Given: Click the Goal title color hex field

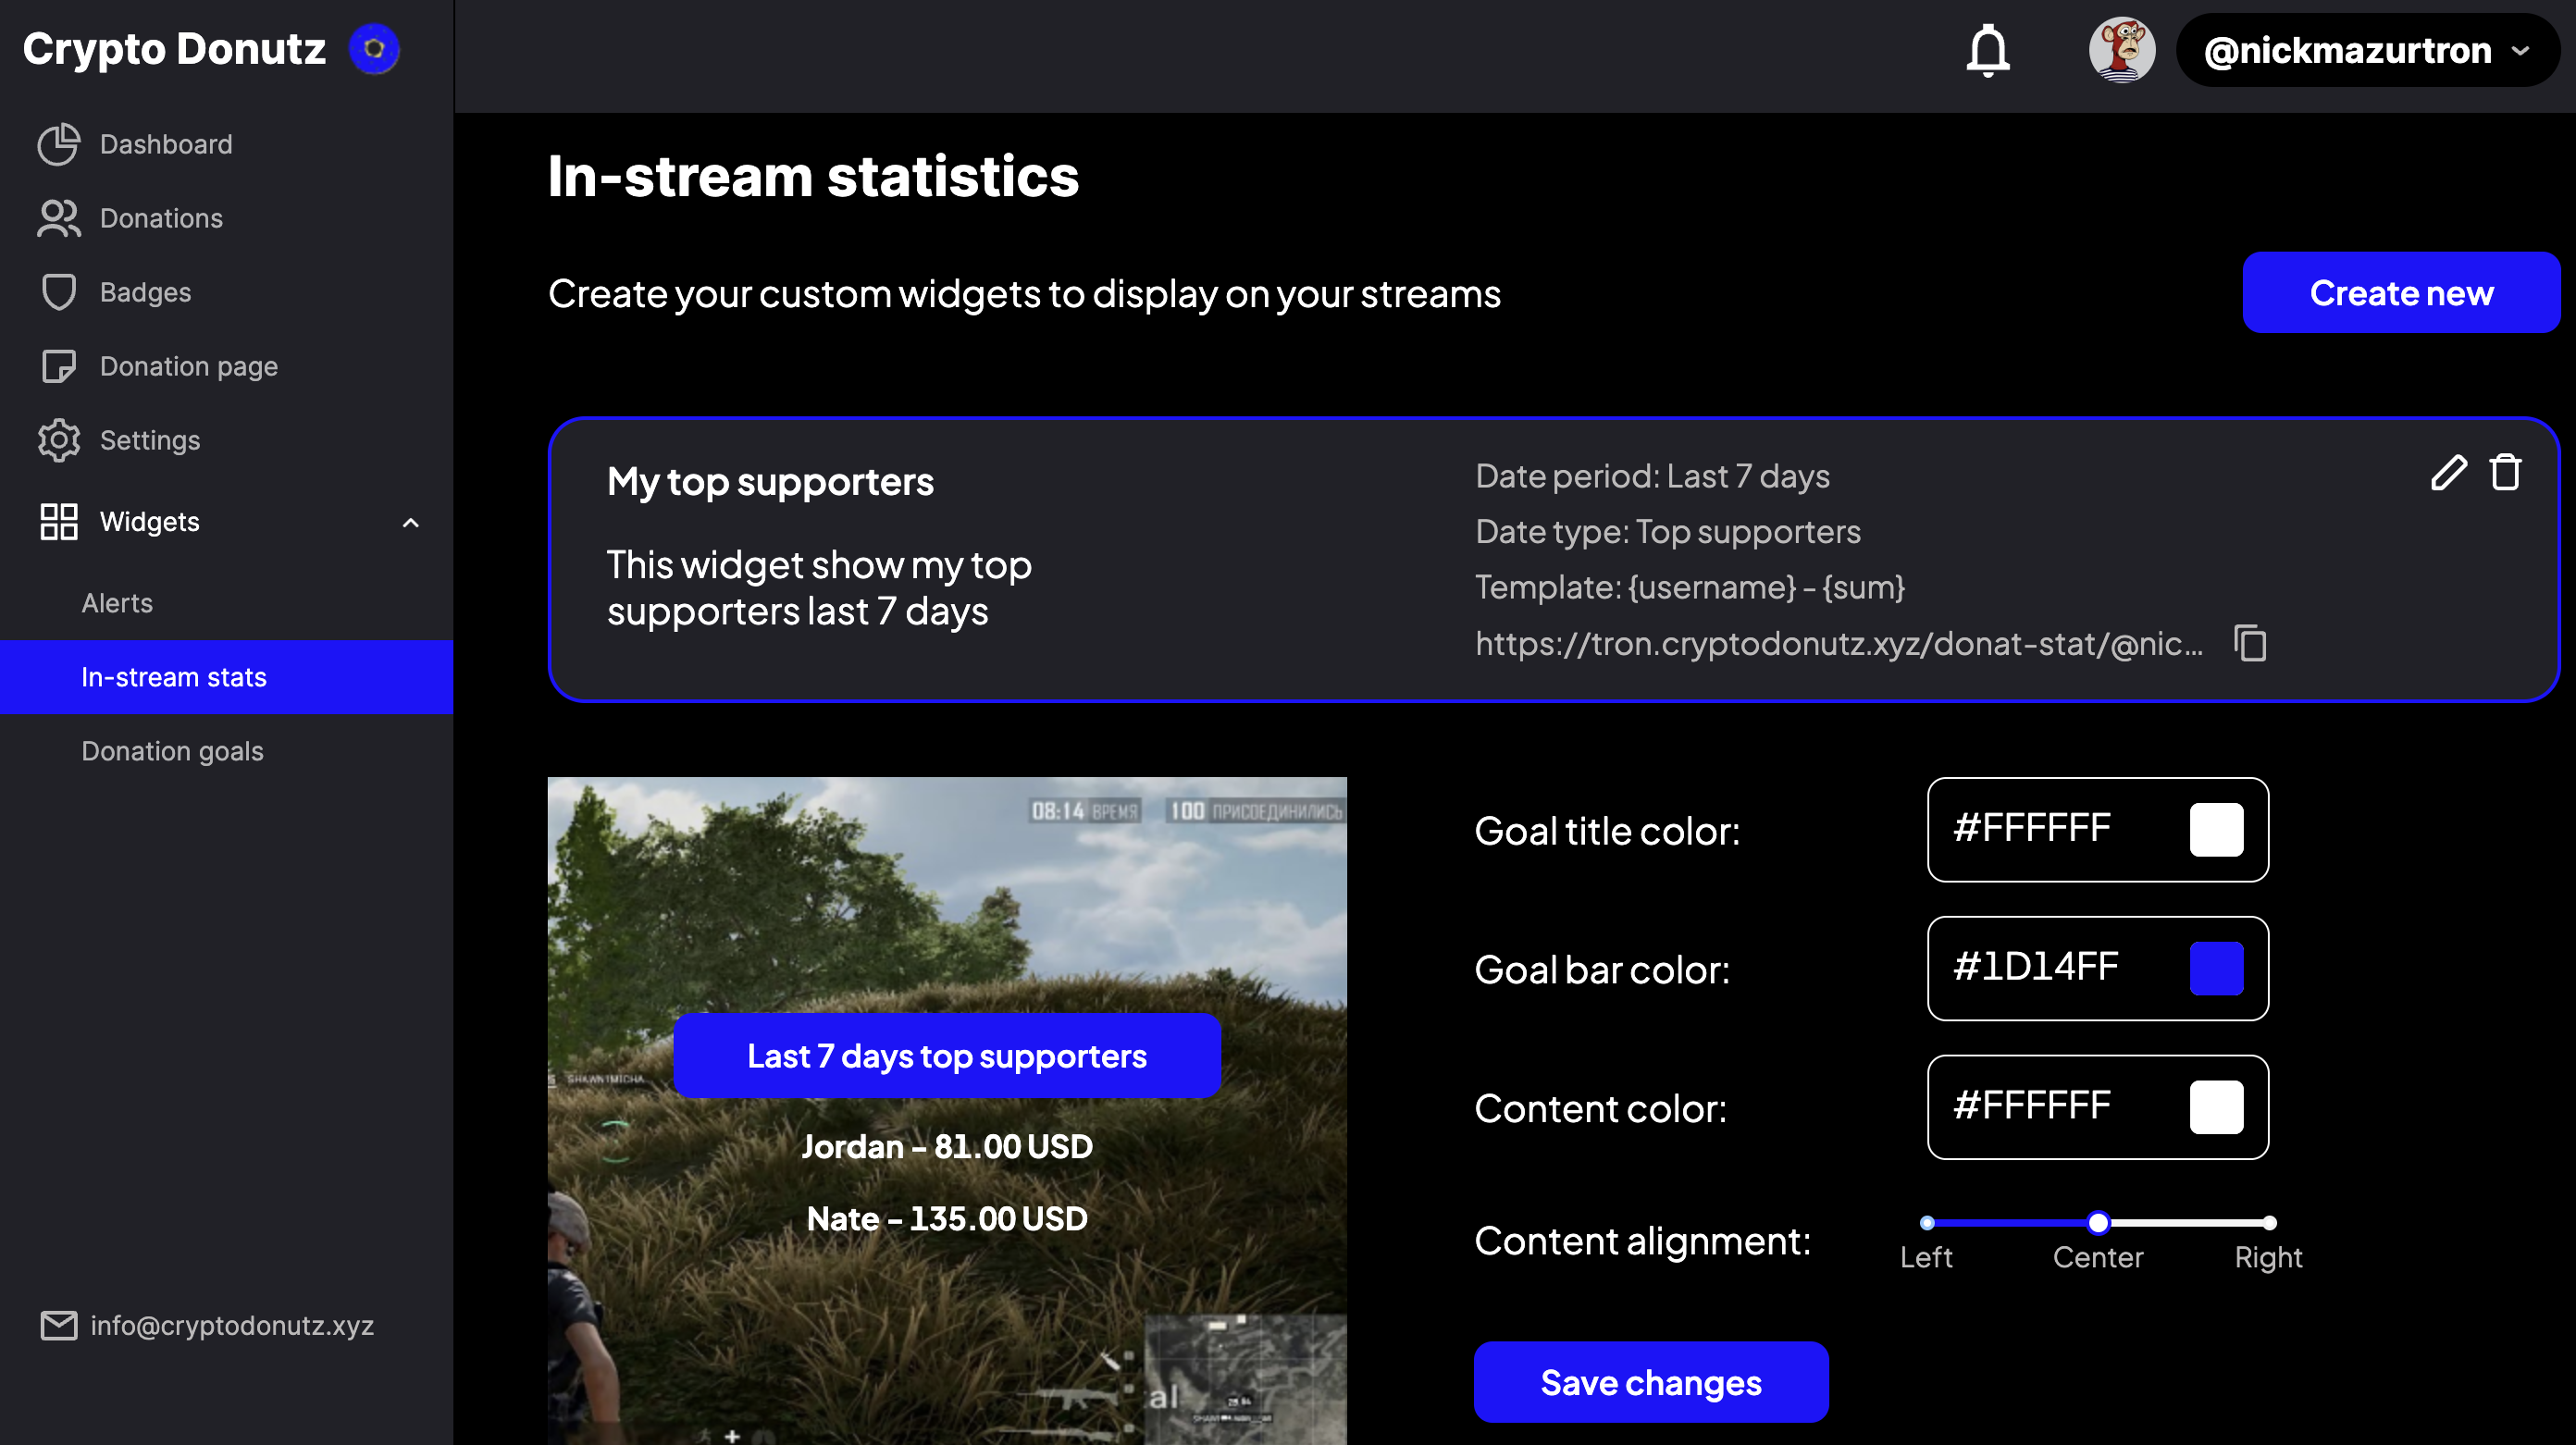Looking at the screenshot, I should pos(2040,829).
